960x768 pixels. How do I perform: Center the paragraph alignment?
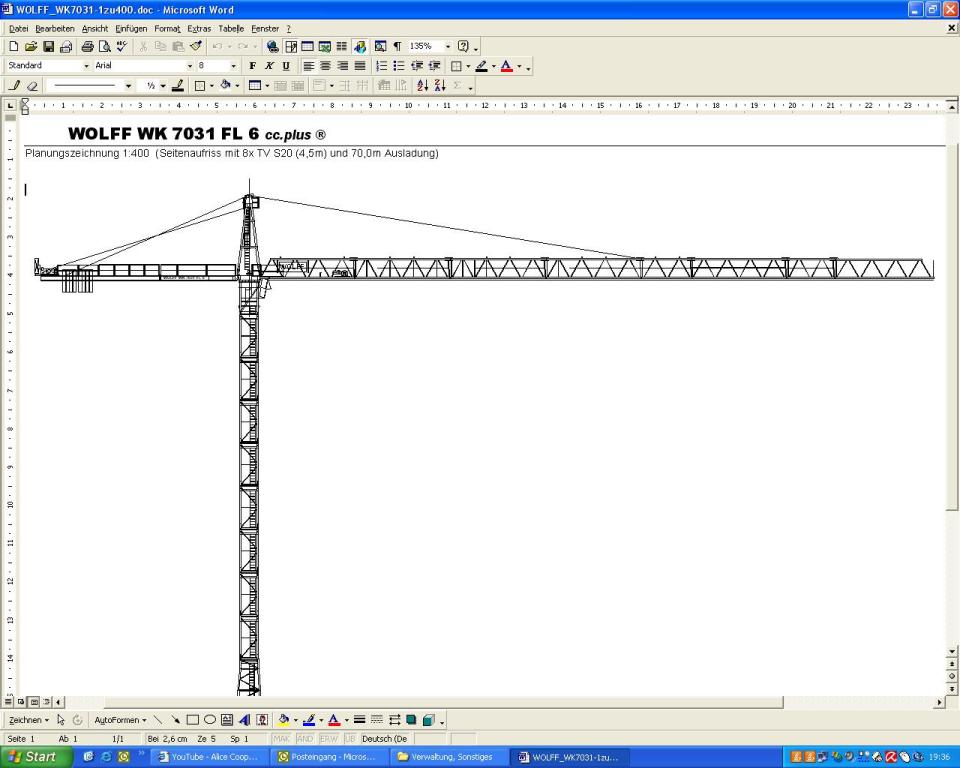click(325, 66)
